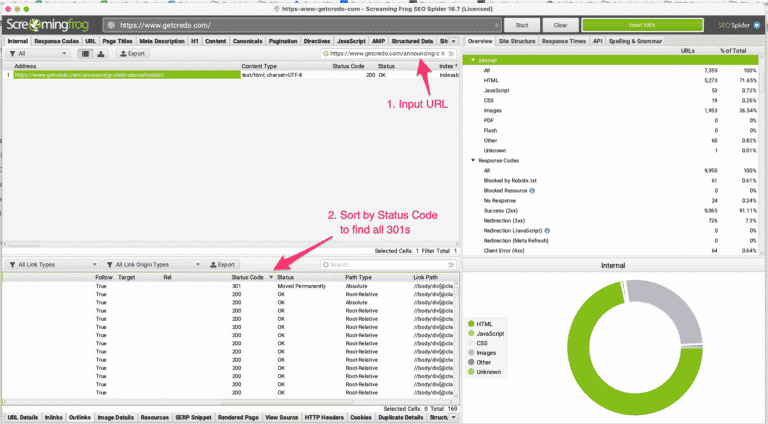Clear the main URL bar with the X icon
Screen dimensions: 768x424
tap(497, 25)
